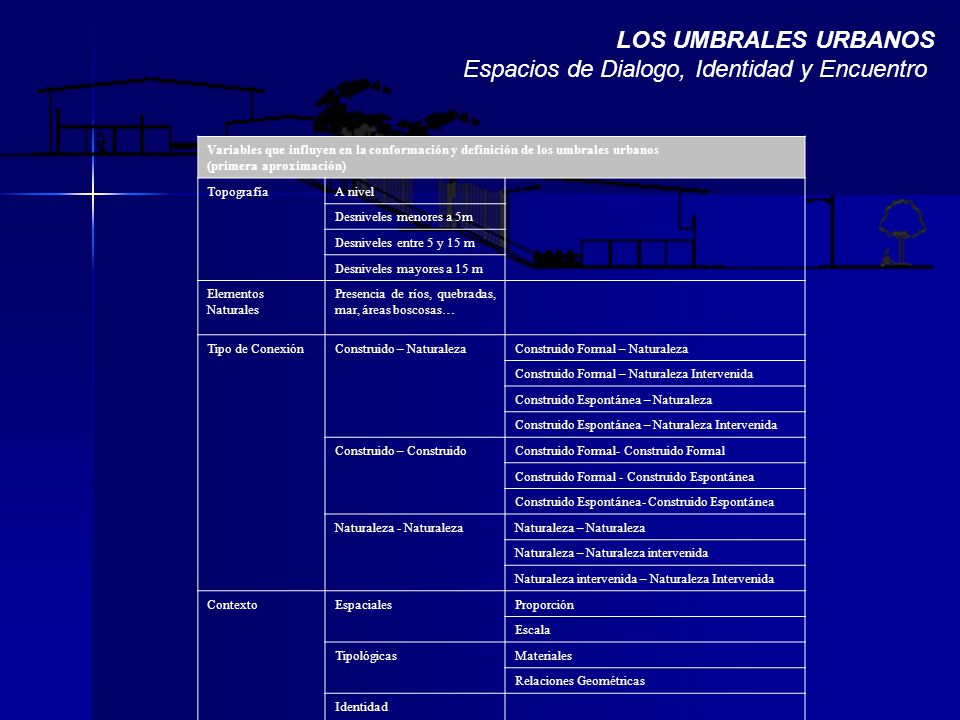Select 'Construido Formal- Construido Formal'
Screen dimensions: 960x720
click(x=655, y=450)
